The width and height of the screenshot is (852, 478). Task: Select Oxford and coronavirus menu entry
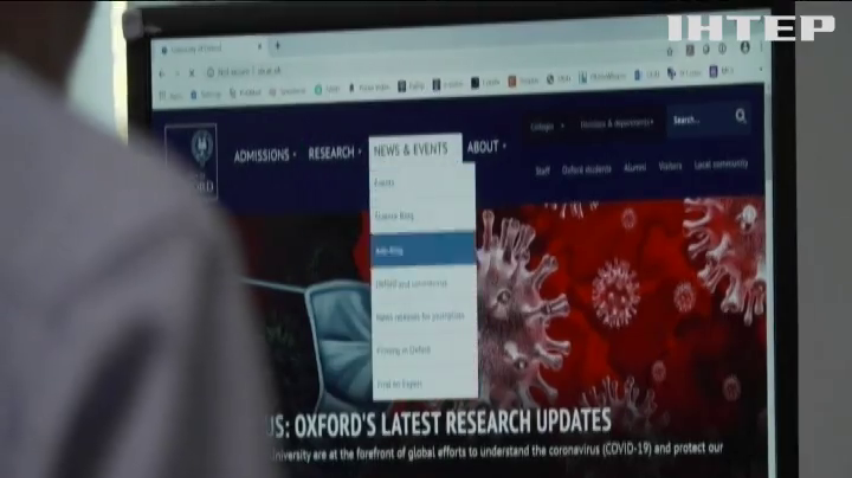[423, 284]
